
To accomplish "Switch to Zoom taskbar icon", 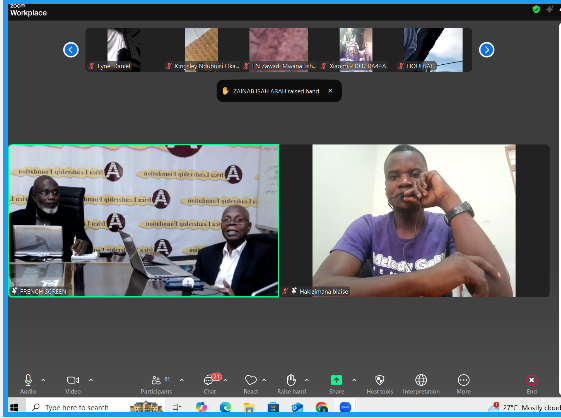I will pyautogui.click(x=345, y=407).
